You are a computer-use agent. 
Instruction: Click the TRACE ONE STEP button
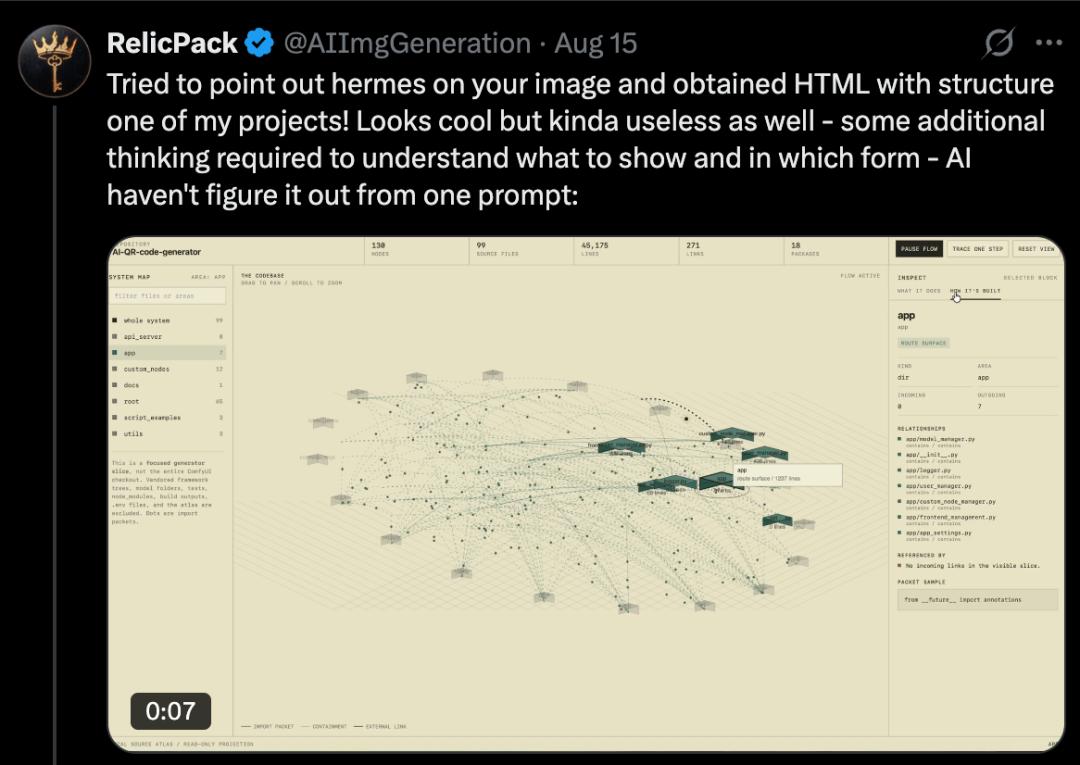pos(977,249)
